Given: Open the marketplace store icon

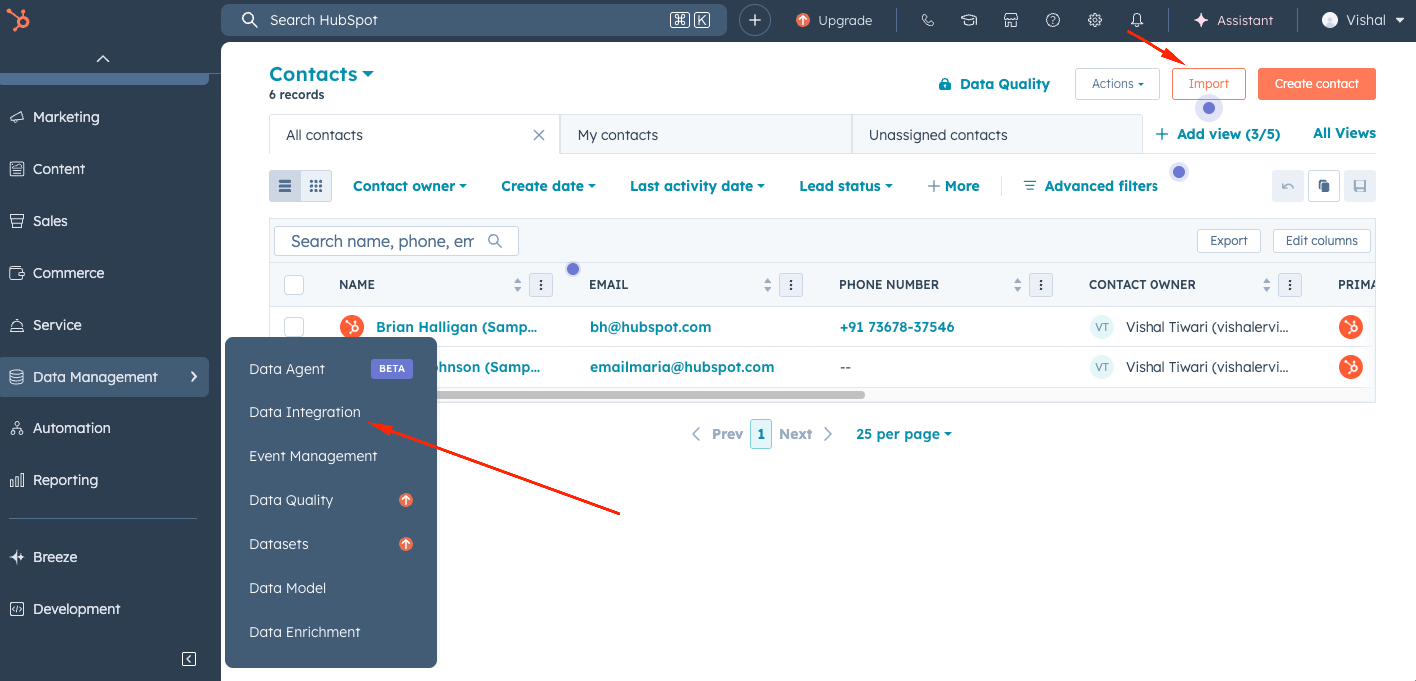Looking at the screenshot, I should coord(1011,20).
